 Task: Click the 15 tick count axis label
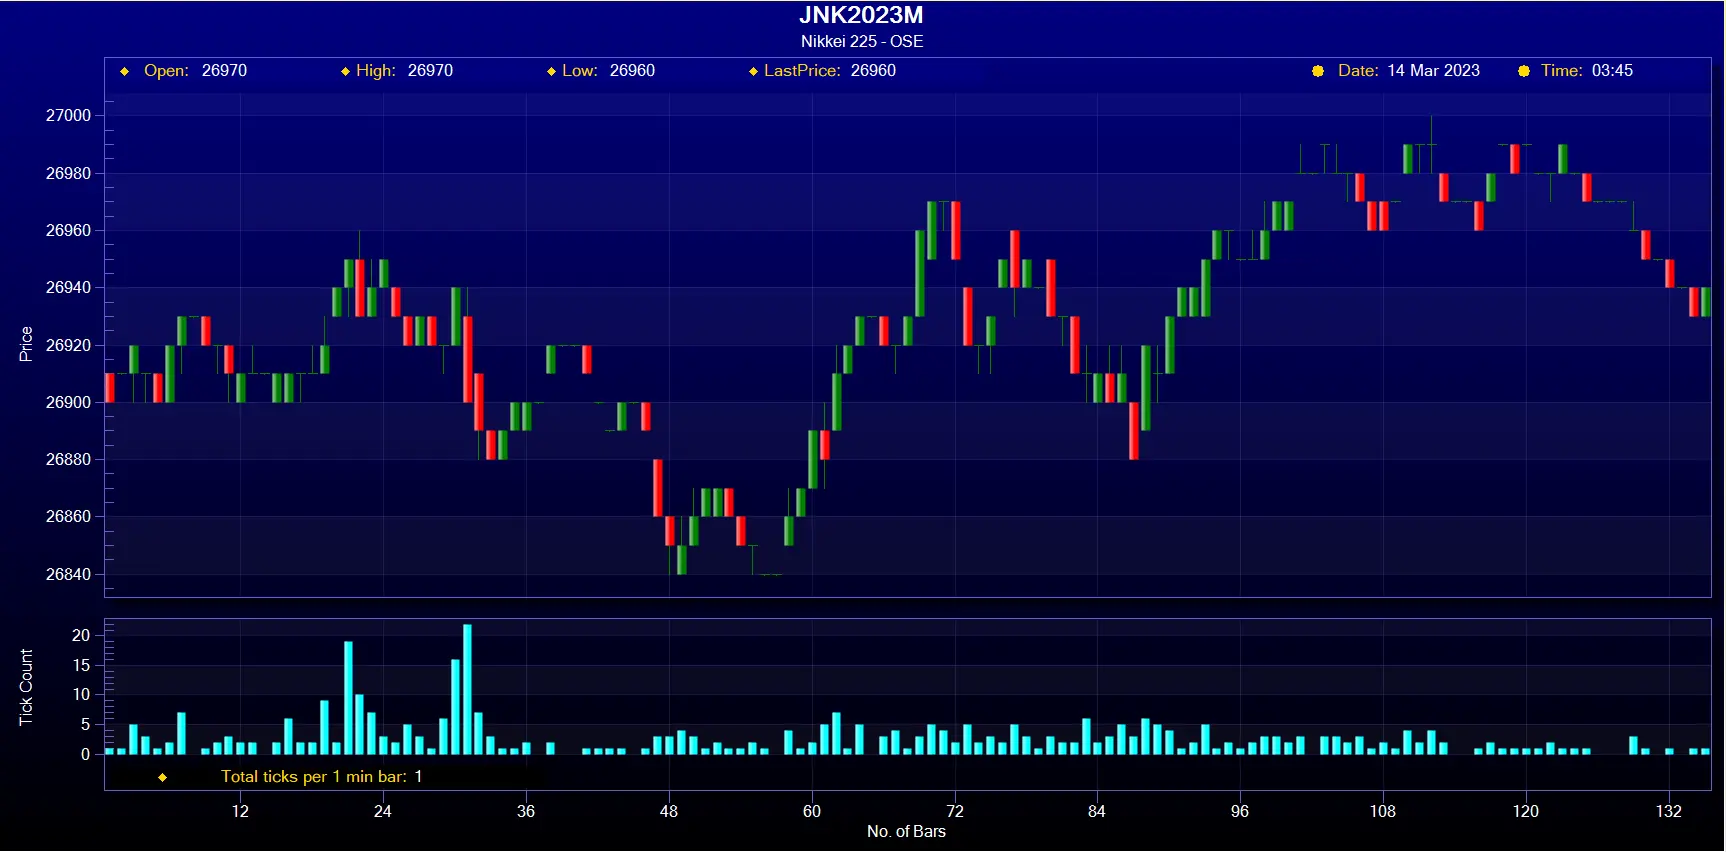(81, 665)
